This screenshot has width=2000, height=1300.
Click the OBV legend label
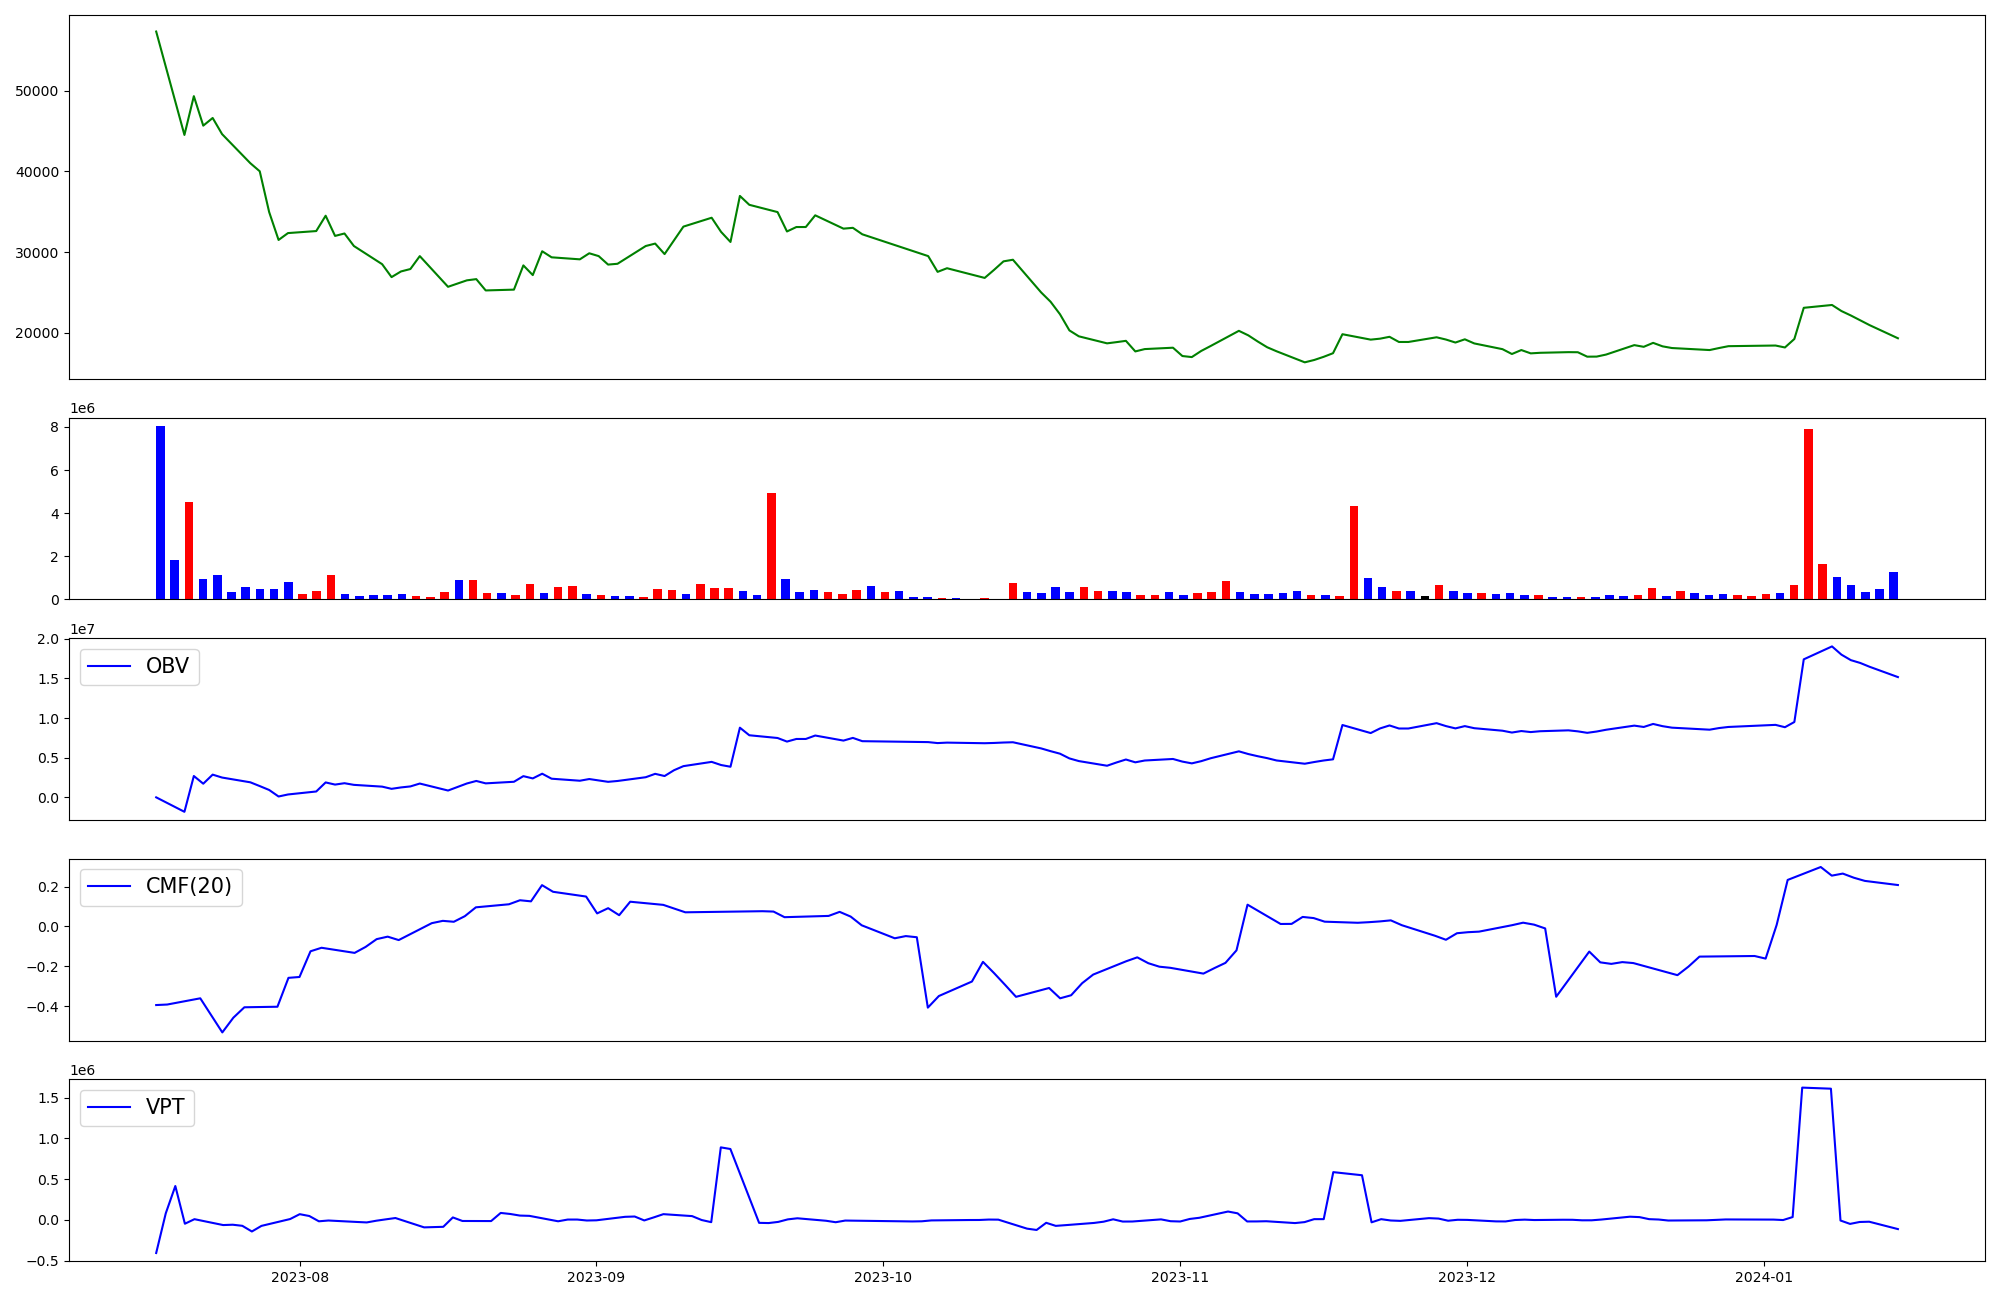click(167, 667)
